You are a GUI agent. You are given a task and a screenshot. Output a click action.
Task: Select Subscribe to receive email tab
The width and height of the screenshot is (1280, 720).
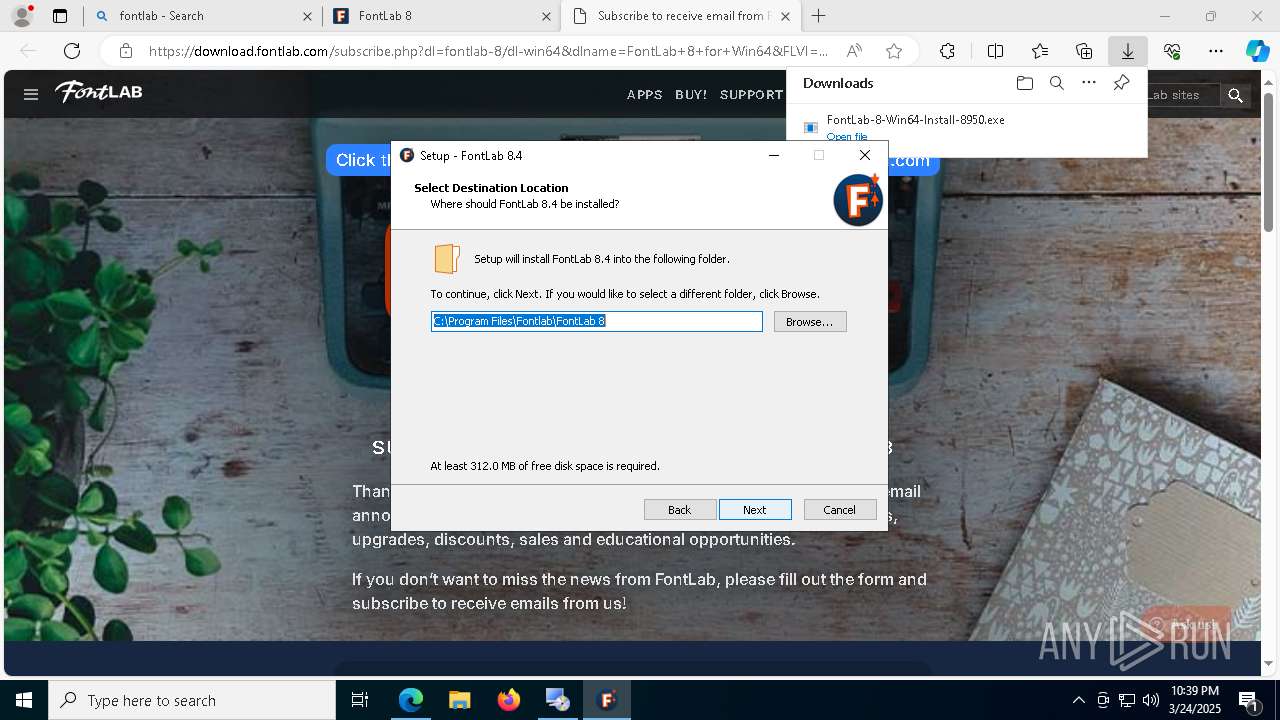point(682,16)
